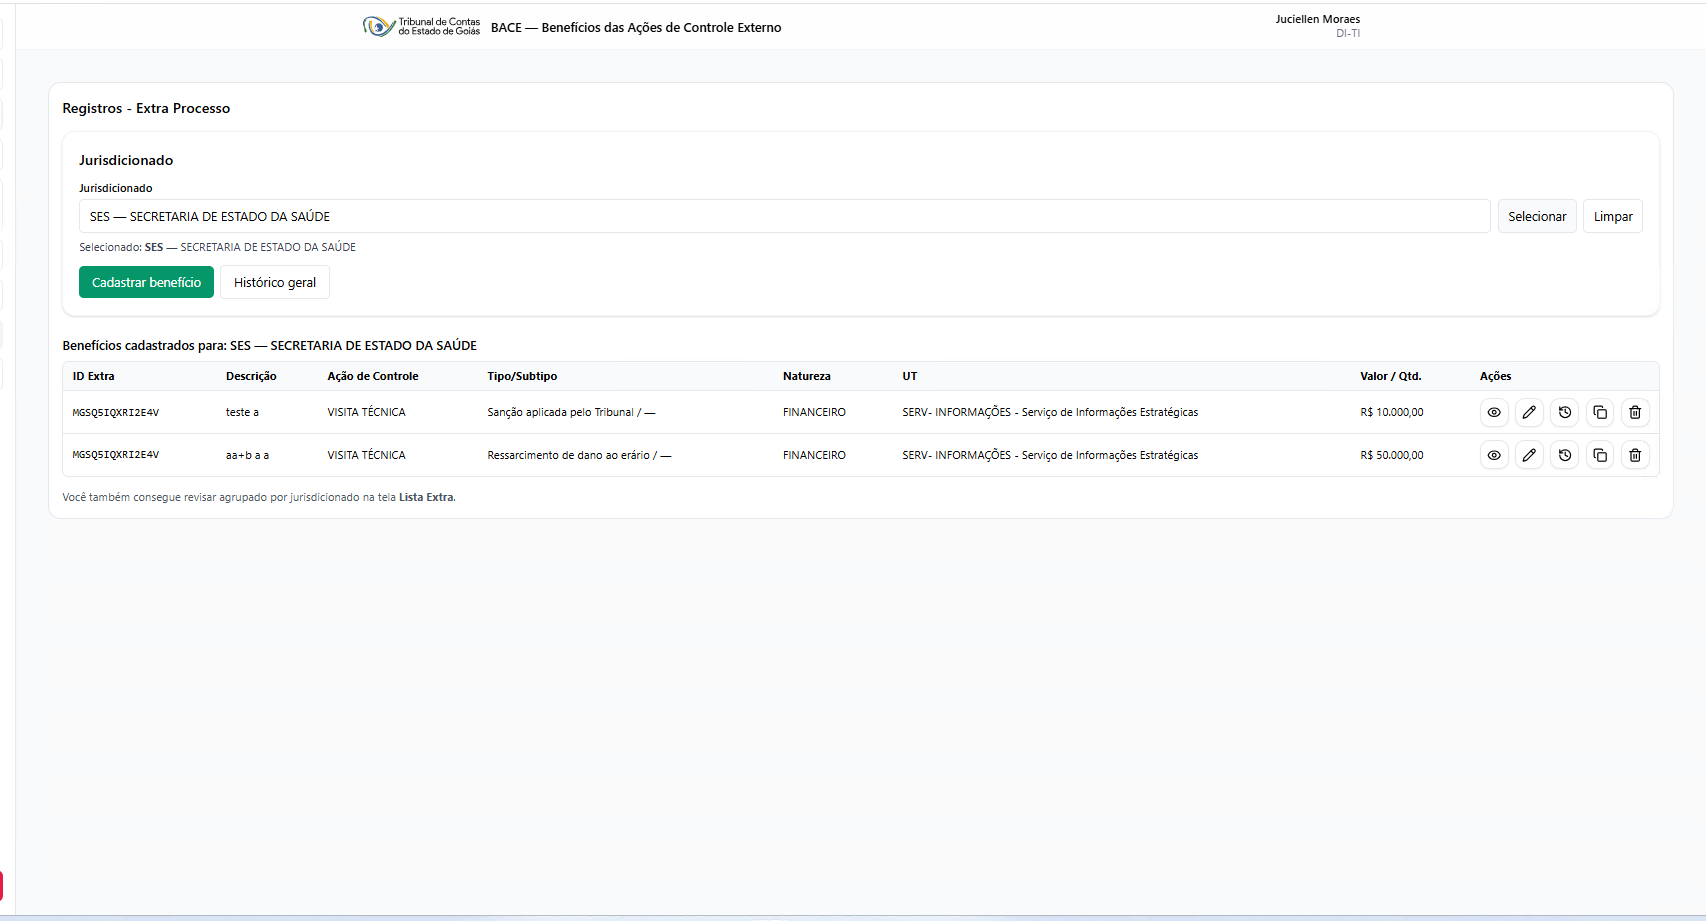Edit the R$ 50.000,00 benefit row
The image size is (1706, 921).
pos(1529,455)
